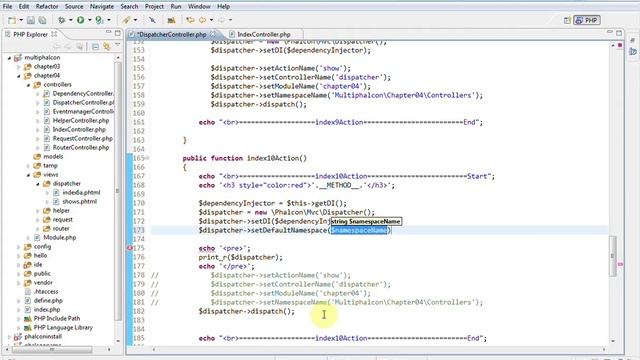640x360 pixels.
Task: Click the Forward navigation arrow icon
Action: click(222, 20)
